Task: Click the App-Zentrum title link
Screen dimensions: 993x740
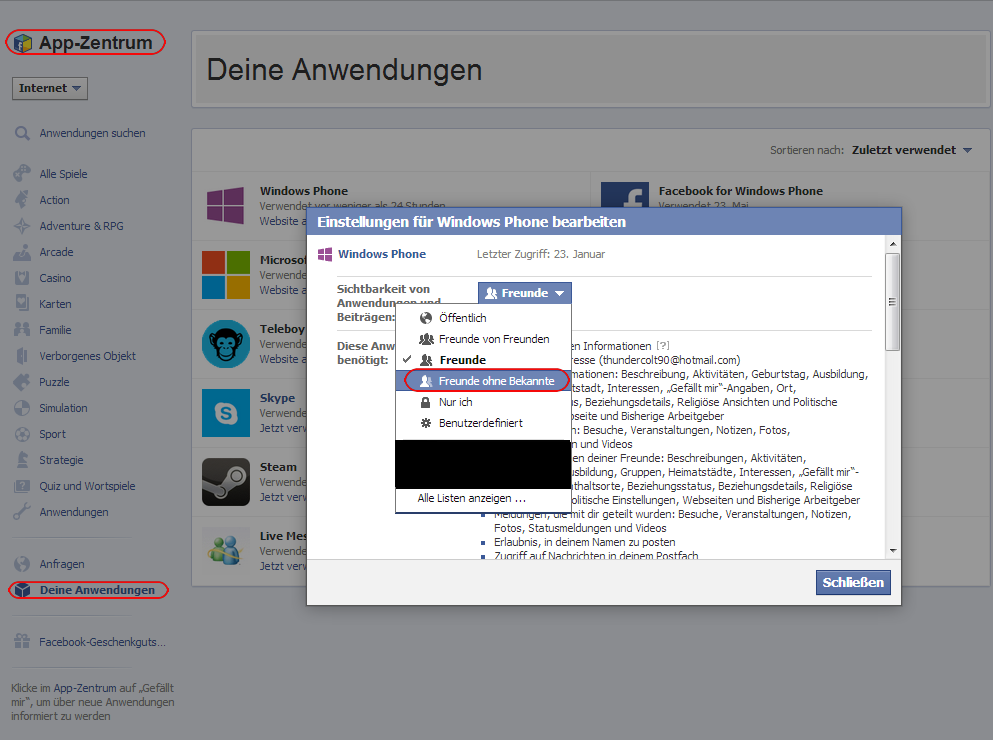Action: point(96,42)
